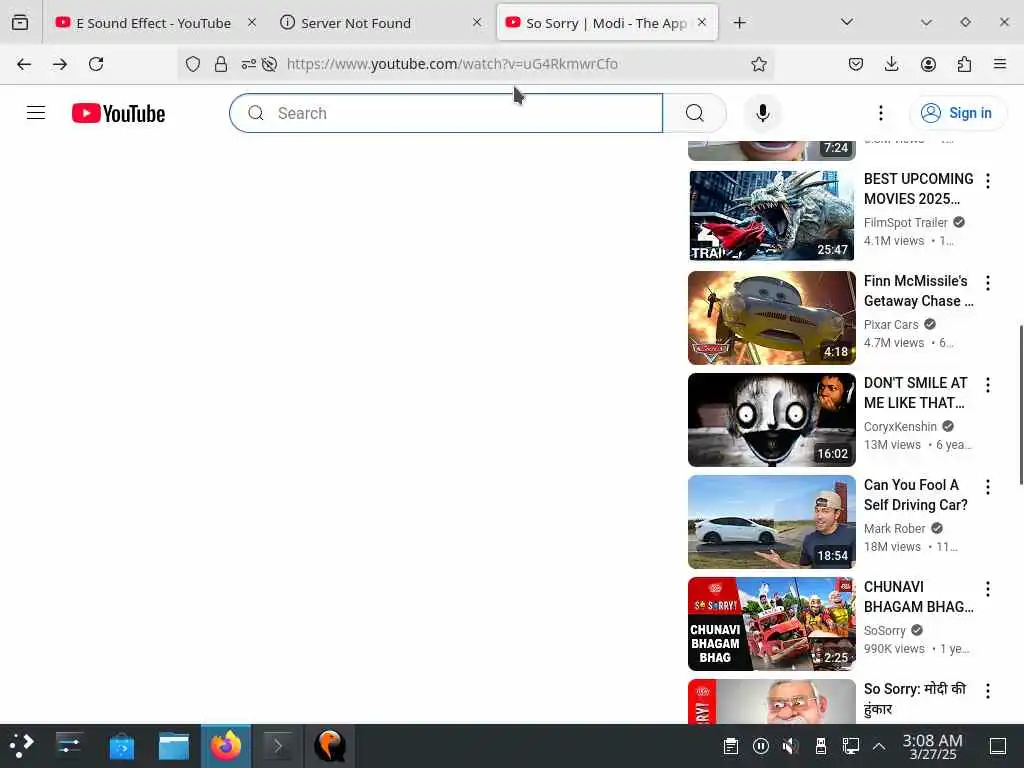The width and height of the screenshot is (1024, 768).
Task: View site security padlock info
Action: pyautogui.click(x=221, y=64)
